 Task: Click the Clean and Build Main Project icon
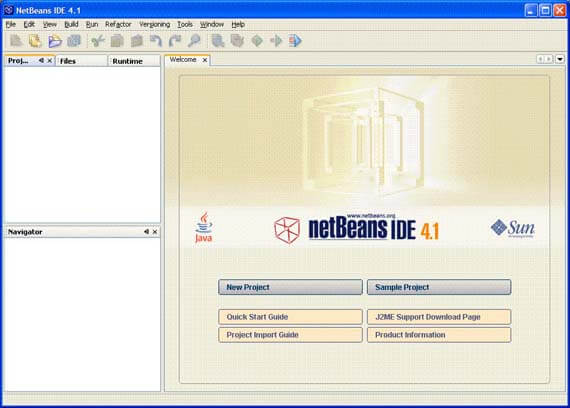click(237, 41)
